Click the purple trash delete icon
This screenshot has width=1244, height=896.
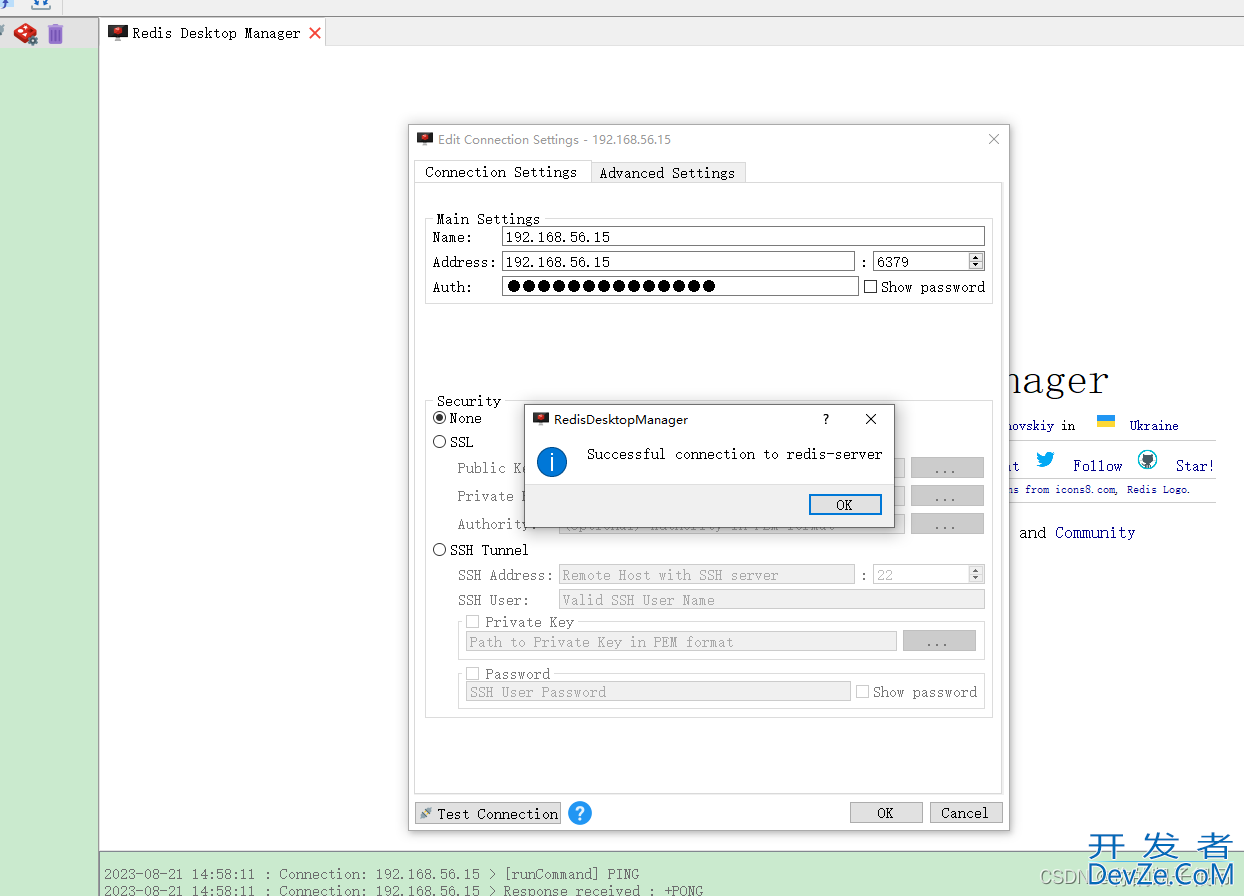tap(55, 34)
